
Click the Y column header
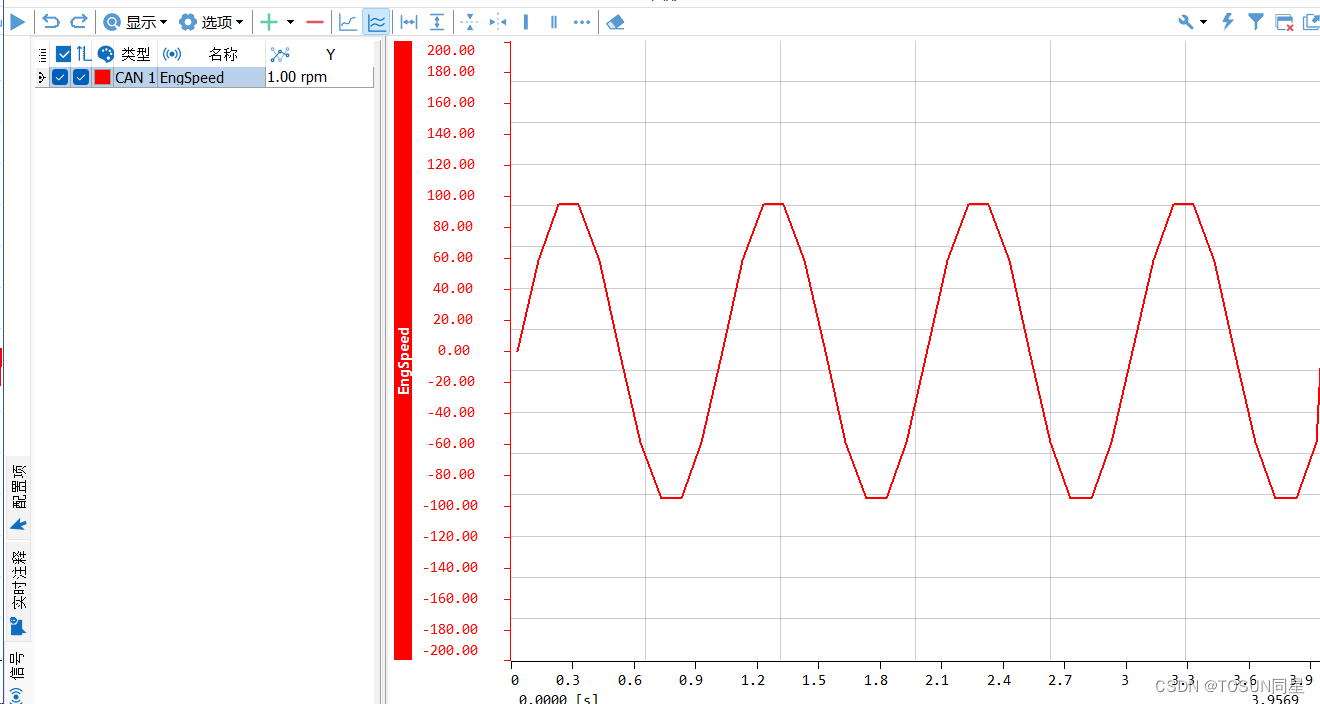click(331, 55)
